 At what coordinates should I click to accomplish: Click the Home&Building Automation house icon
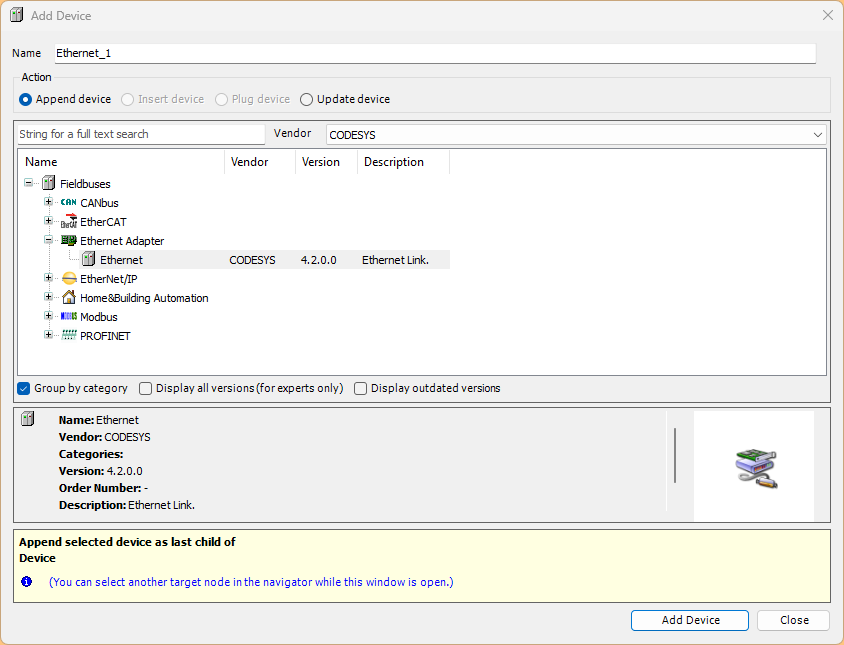pyautogui.click(x=68, y=298)
